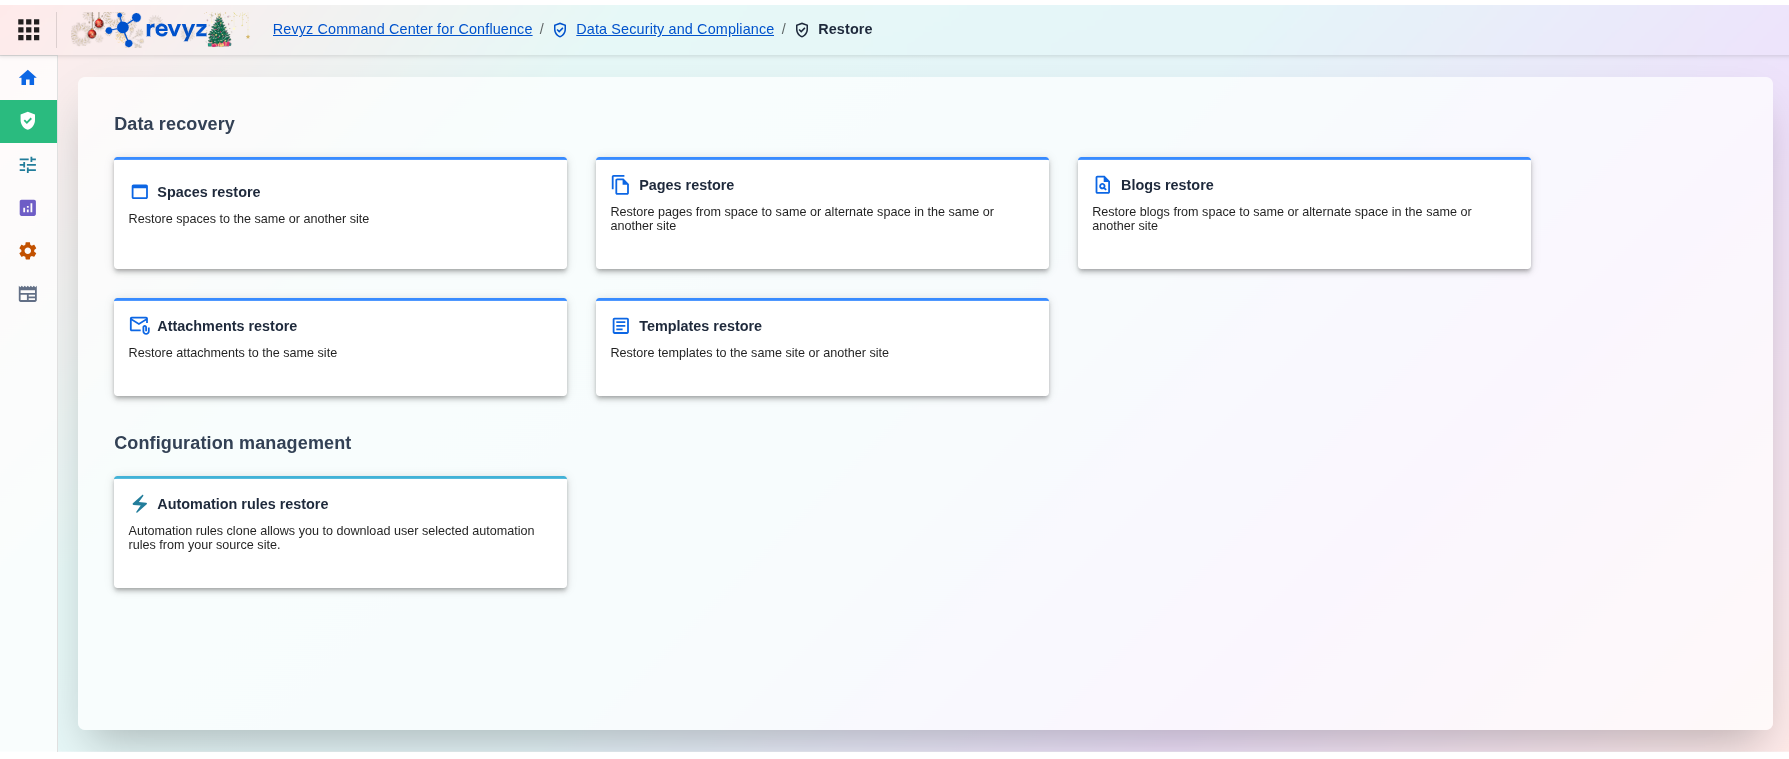
Task: Open the app switcher grid icon
Action: pos(28,30)
